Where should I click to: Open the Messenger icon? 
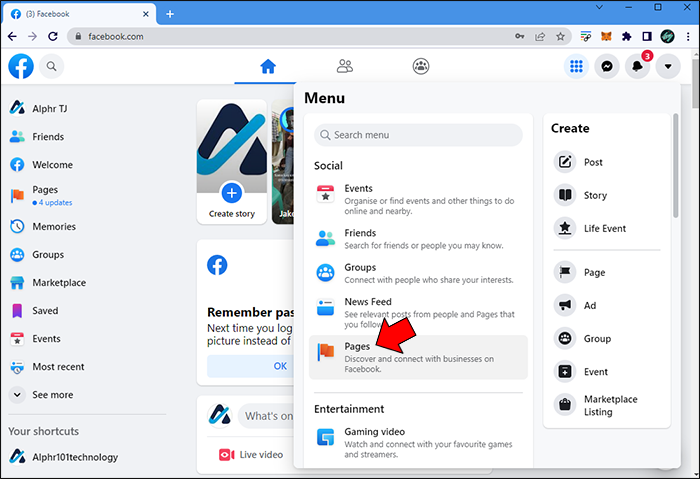click(x=607, y=67)
